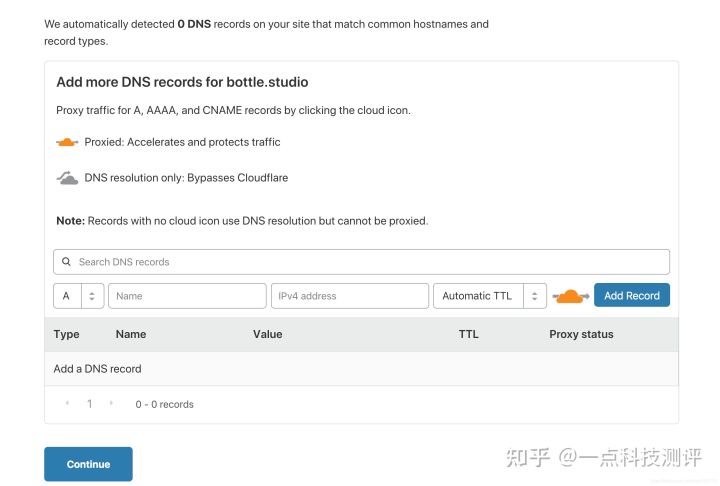720x486 pixels.
Task: Click the TTL column header
Action: click(468, 334)
